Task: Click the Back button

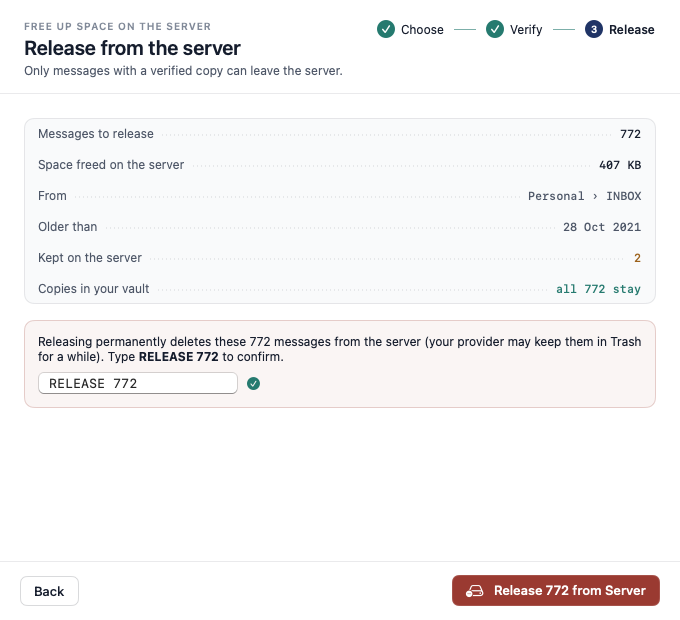Action: click(49, 591)
